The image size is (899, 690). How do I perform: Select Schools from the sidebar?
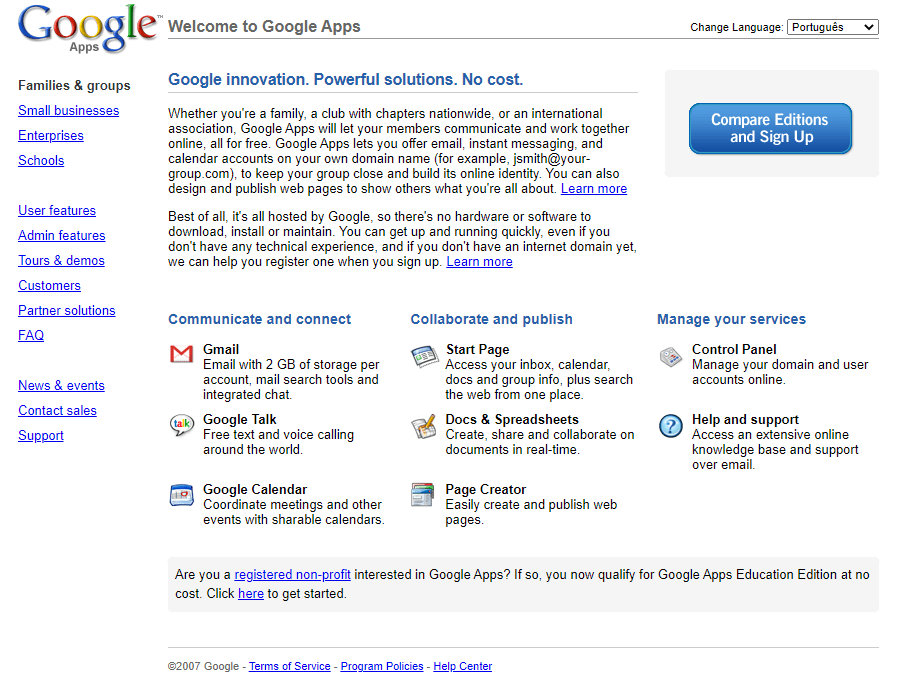[41, 161]
